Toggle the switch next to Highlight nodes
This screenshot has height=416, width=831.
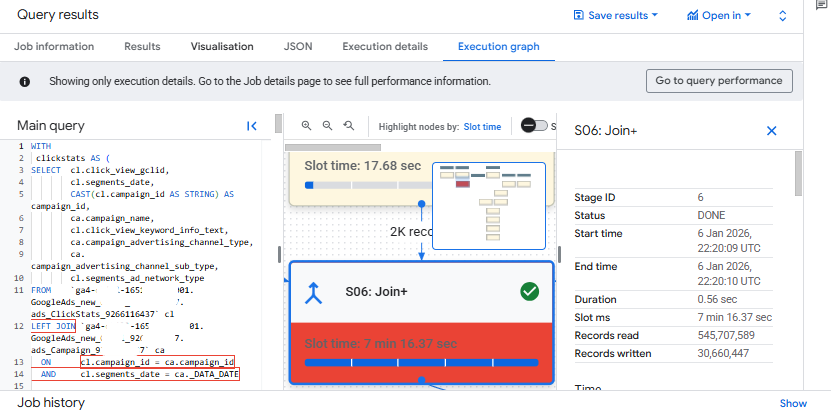coord(534,126)
